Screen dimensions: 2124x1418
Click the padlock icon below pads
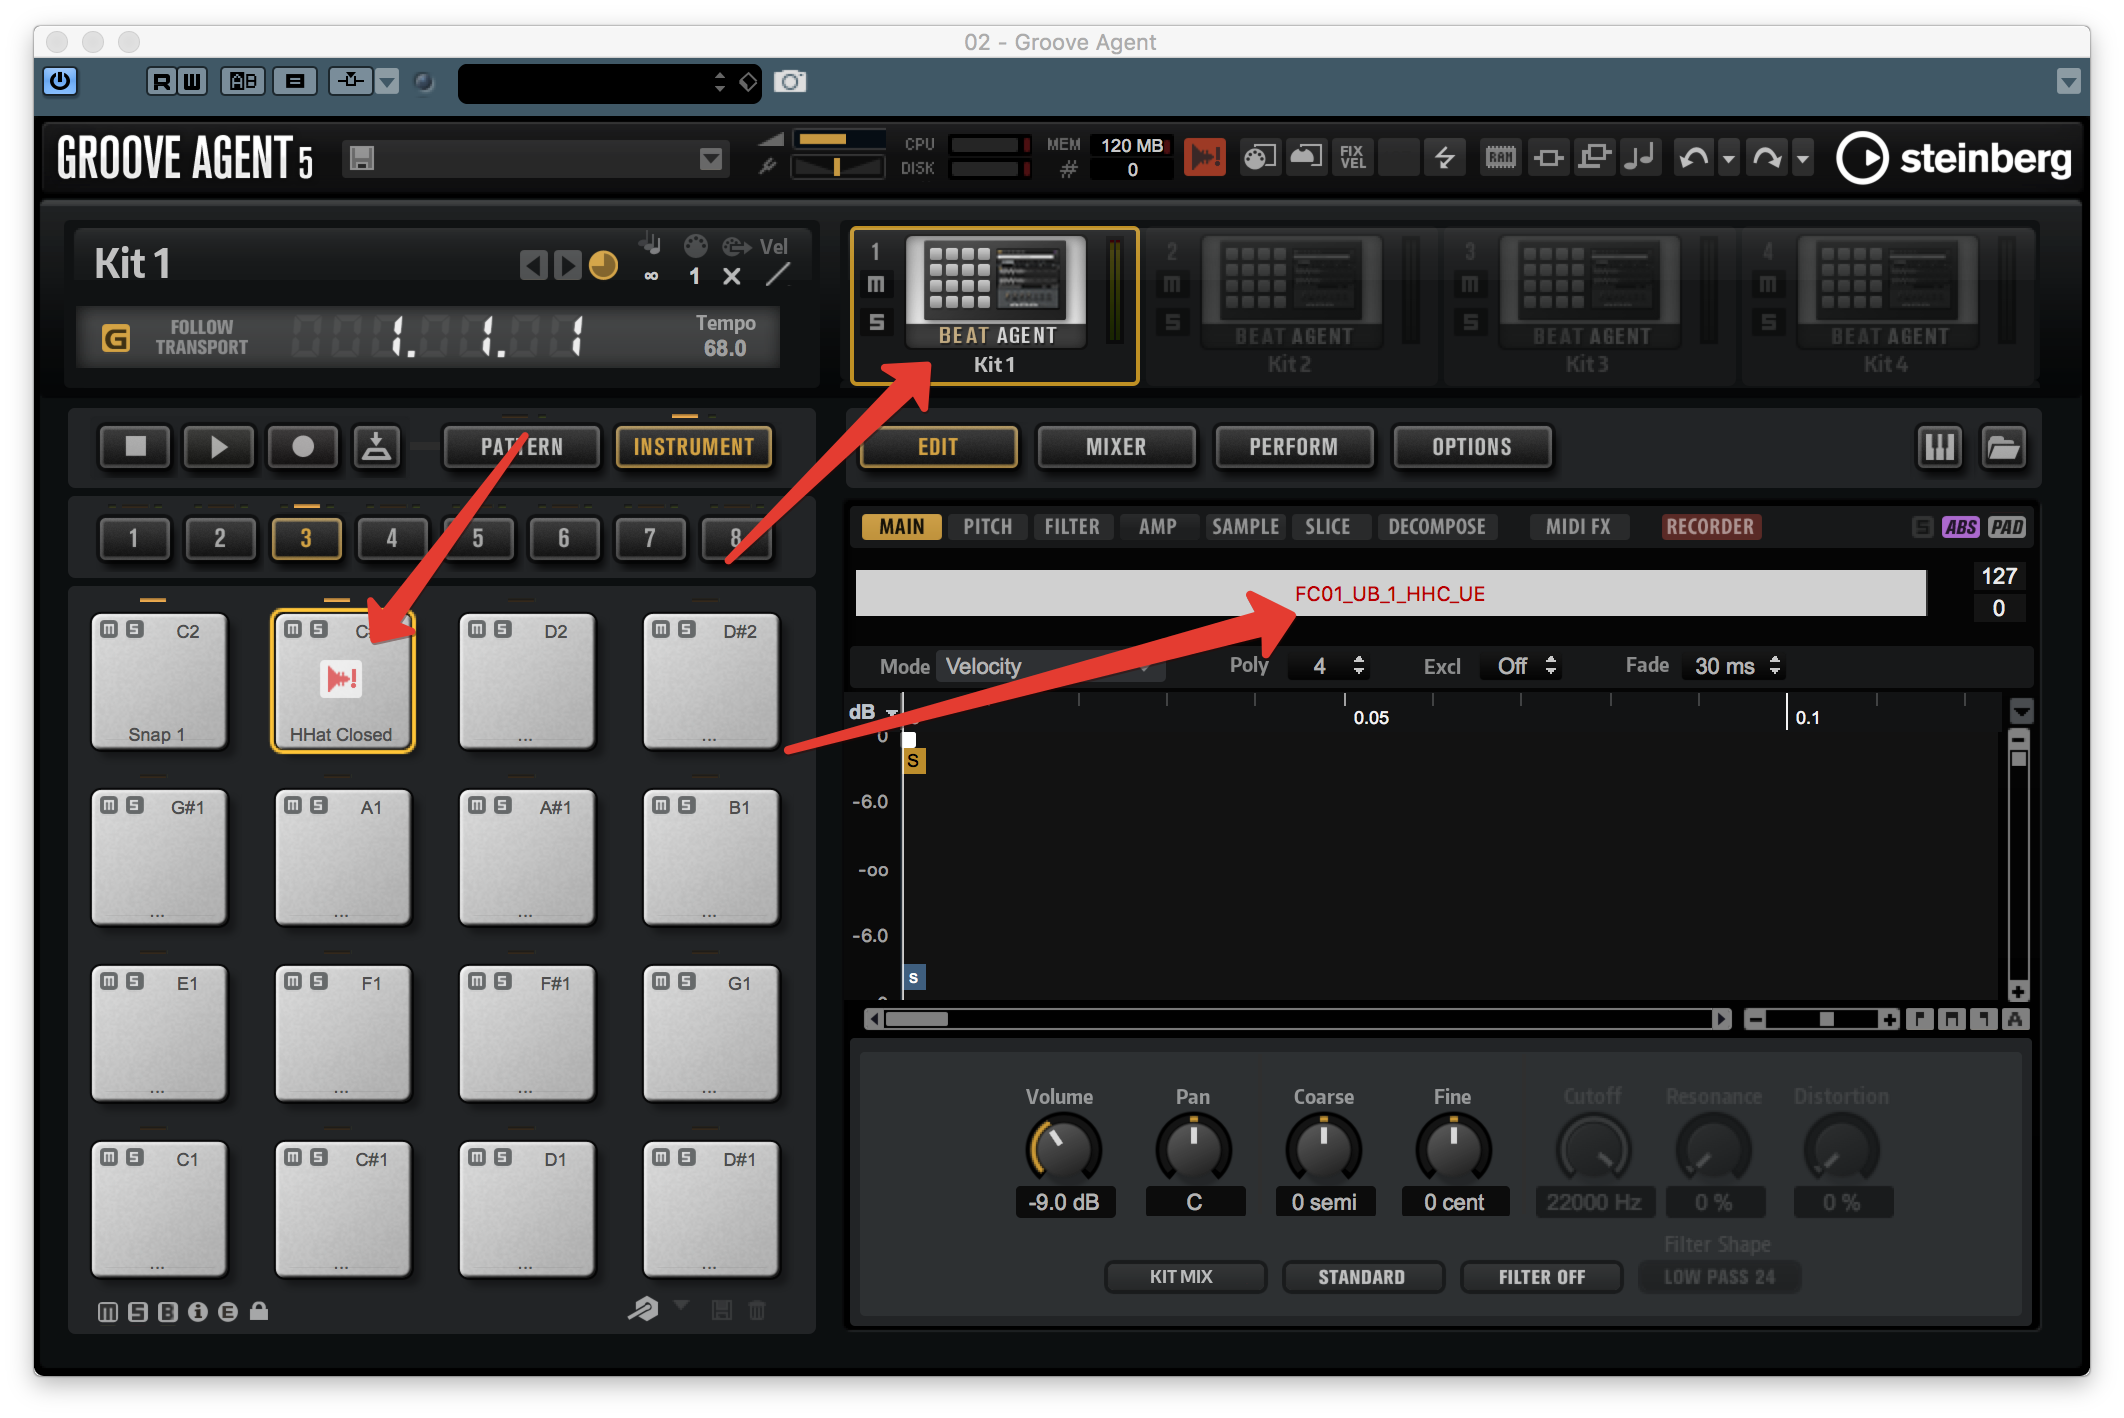259,1311
